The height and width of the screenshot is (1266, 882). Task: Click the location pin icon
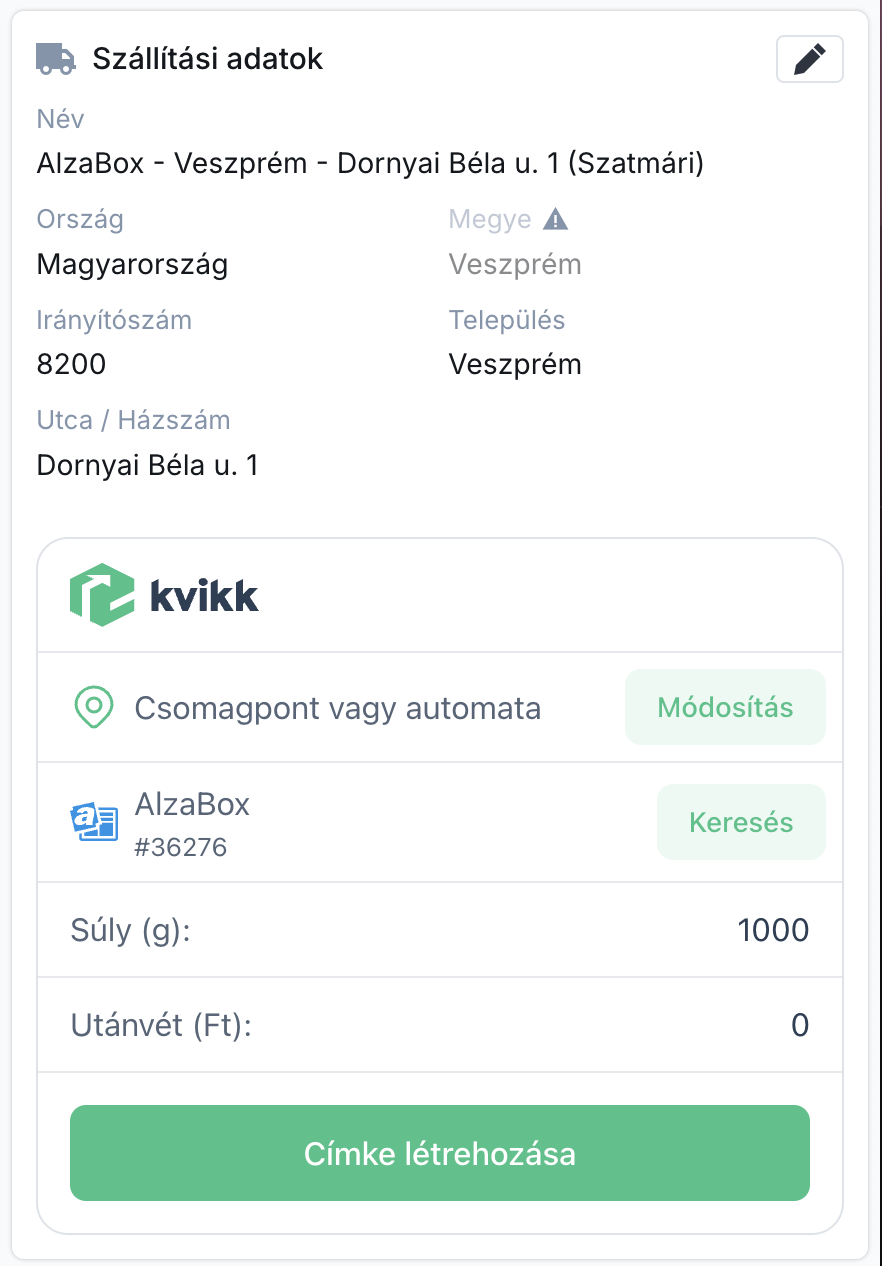point(93,708)
